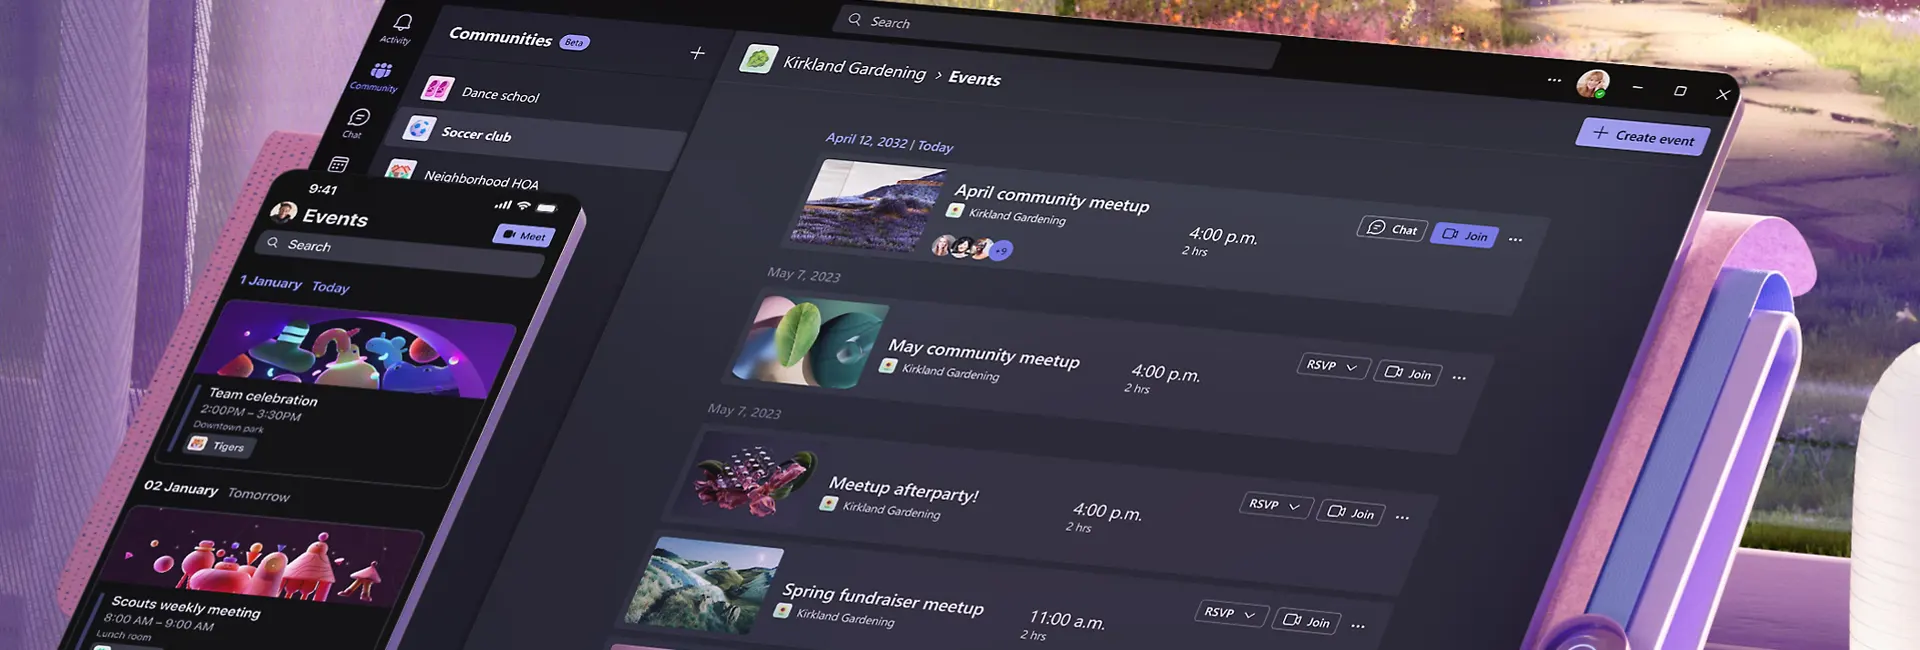This screenshot has height=650, width=1920.
Task: Tap the phone profile avatar beside Events
Action: (x=284, y=211)
